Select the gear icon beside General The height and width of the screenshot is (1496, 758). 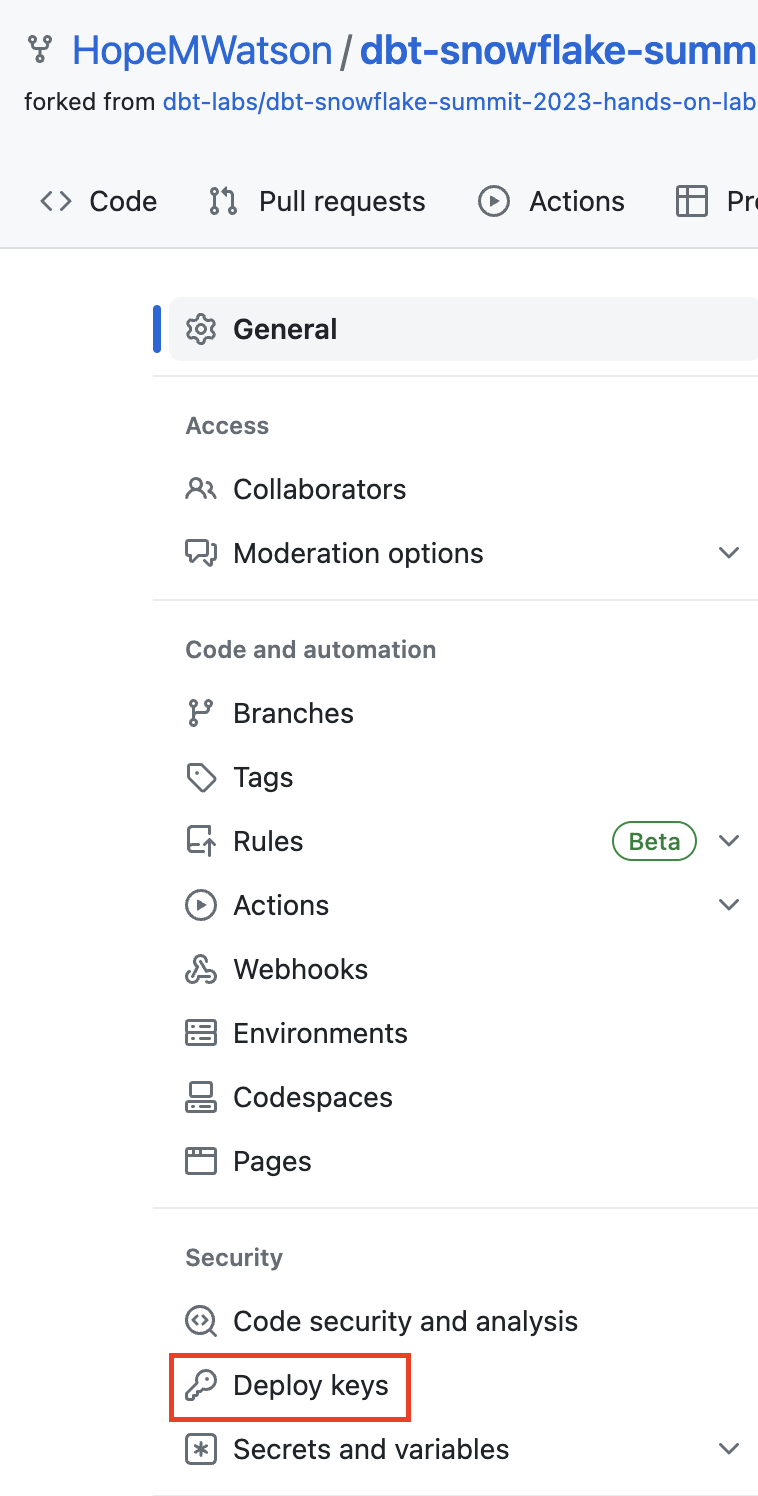coord(201,329)
